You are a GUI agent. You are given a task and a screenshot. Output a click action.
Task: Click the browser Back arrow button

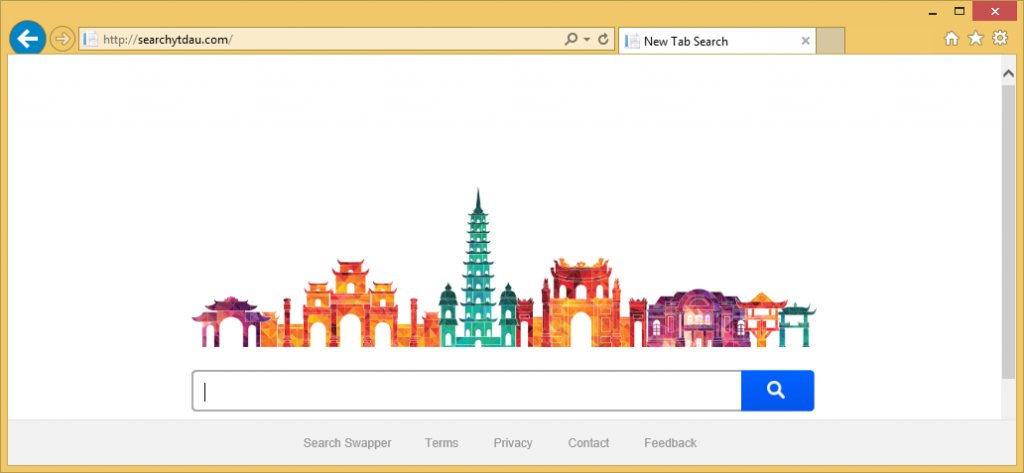(28, 39)
